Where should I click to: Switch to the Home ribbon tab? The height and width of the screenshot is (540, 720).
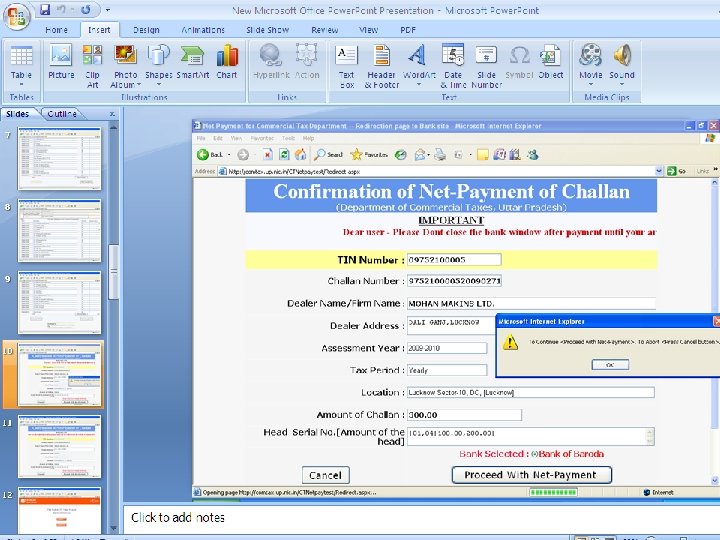pyautogui.click(x=56, y=30)
